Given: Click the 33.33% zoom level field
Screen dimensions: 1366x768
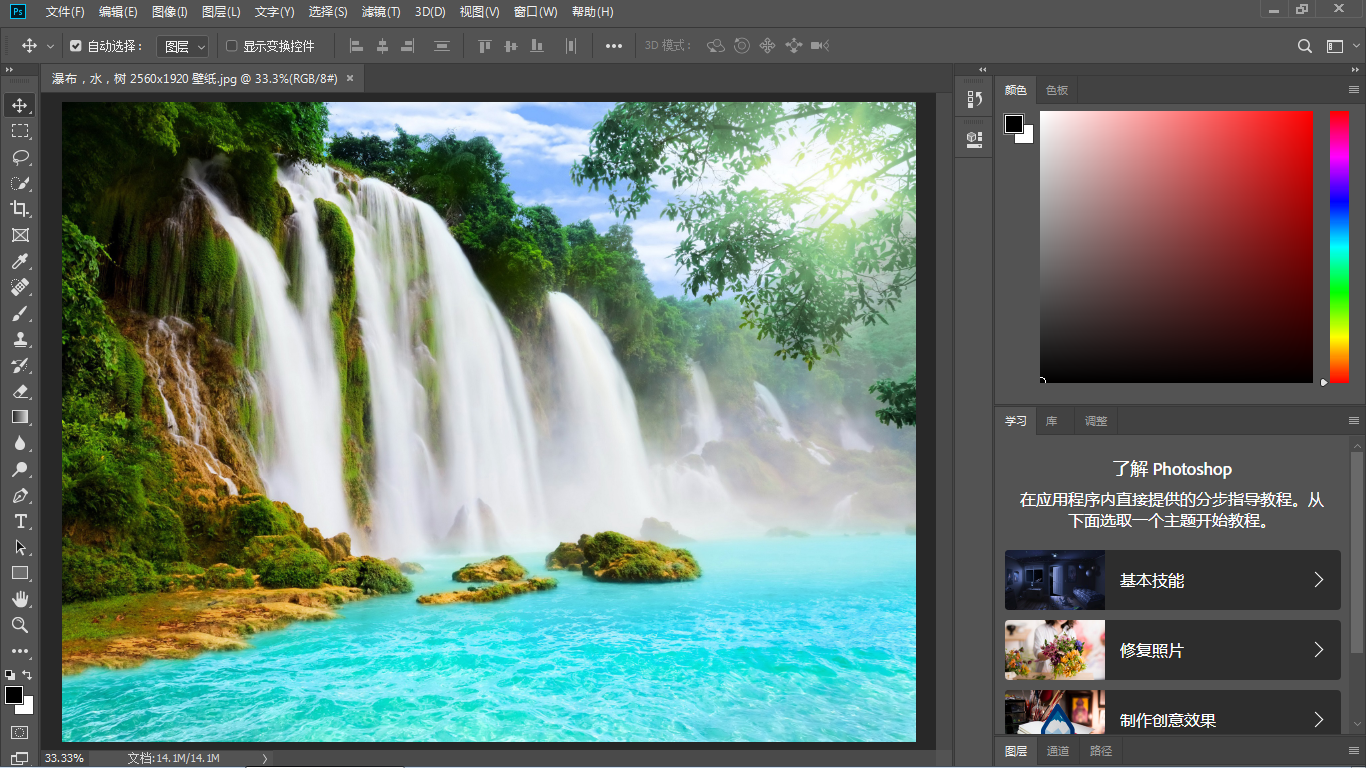Looking at the screenshot, I should tap(65, 759).
